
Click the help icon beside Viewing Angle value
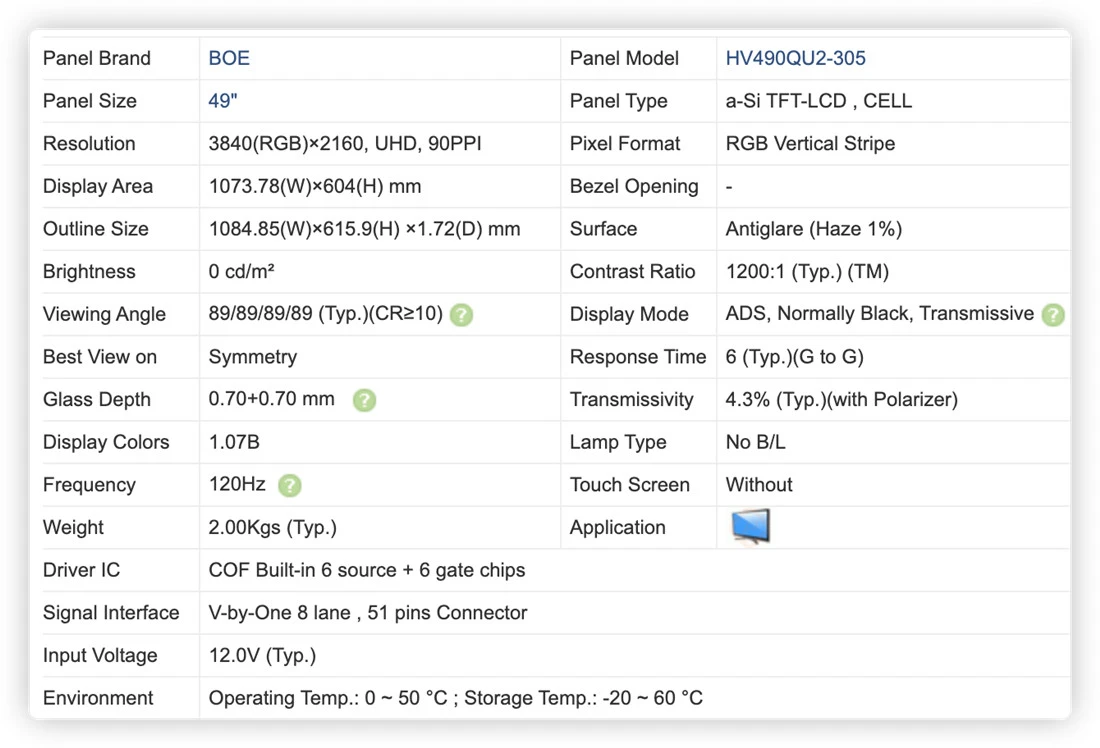(x=461, y=315)
